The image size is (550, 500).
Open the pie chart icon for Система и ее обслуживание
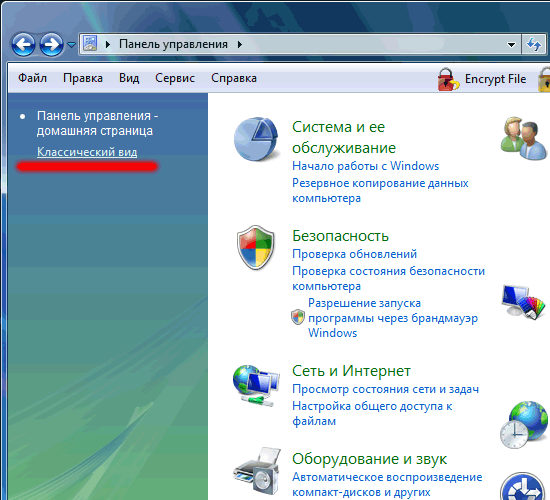tap(256, 139)
